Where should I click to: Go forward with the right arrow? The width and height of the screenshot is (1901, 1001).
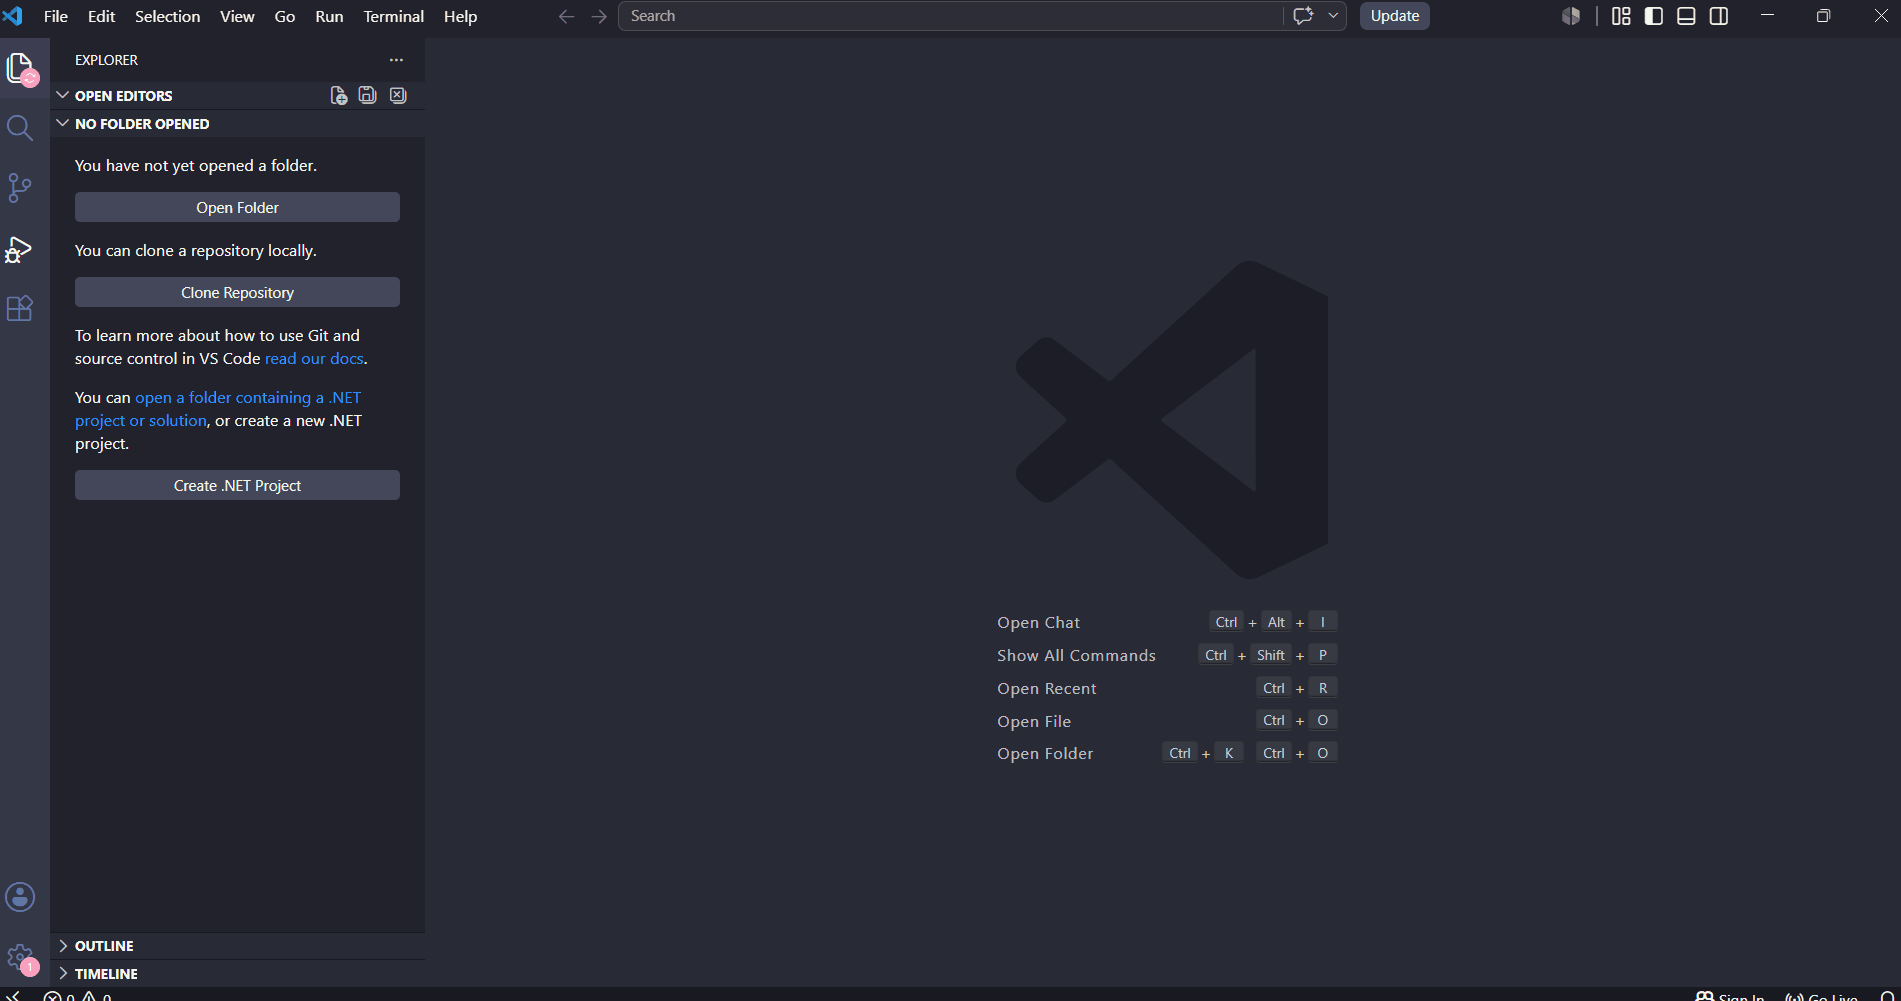click(599, 16)
